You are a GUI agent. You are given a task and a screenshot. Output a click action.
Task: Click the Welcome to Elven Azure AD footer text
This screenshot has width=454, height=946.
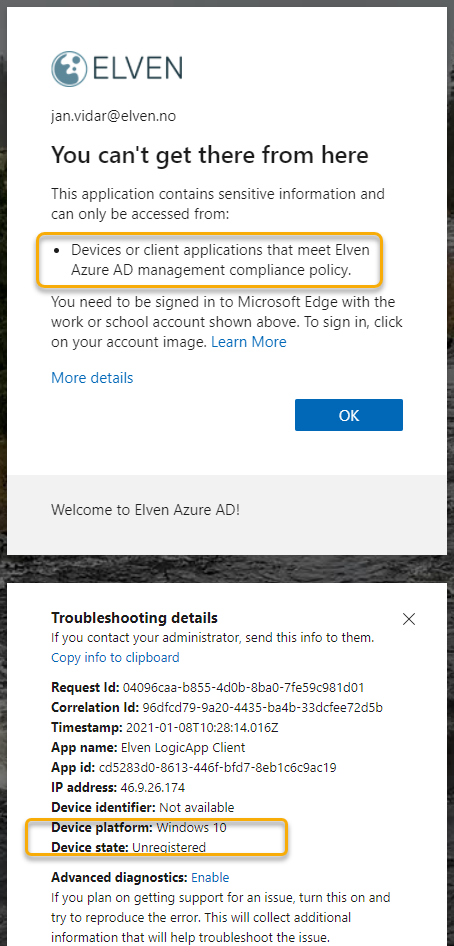click(x=145, y=509)
